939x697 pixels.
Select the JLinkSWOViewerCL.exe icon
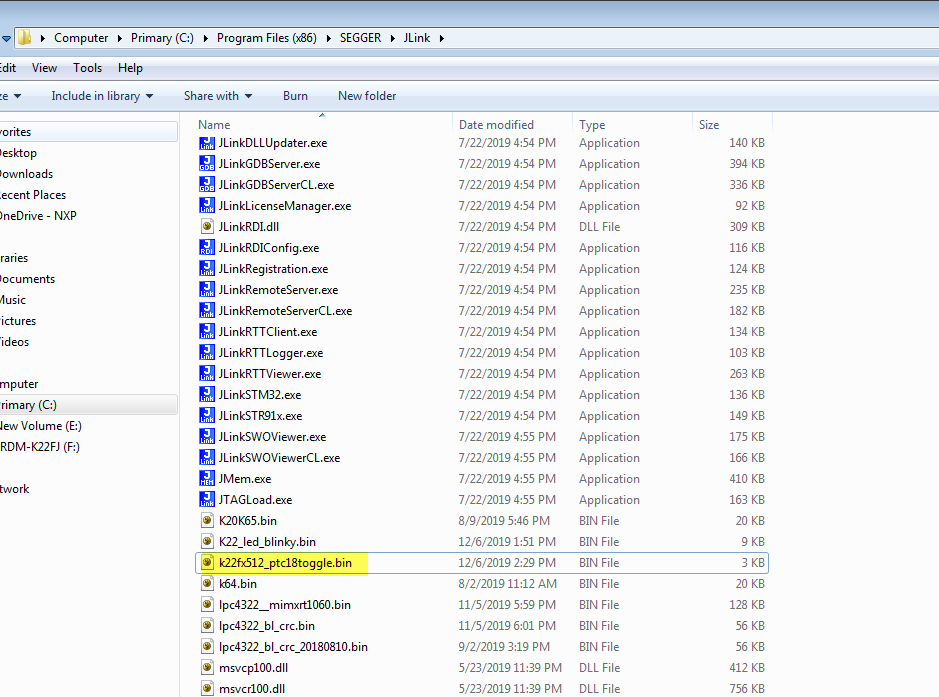pos(207,457)
